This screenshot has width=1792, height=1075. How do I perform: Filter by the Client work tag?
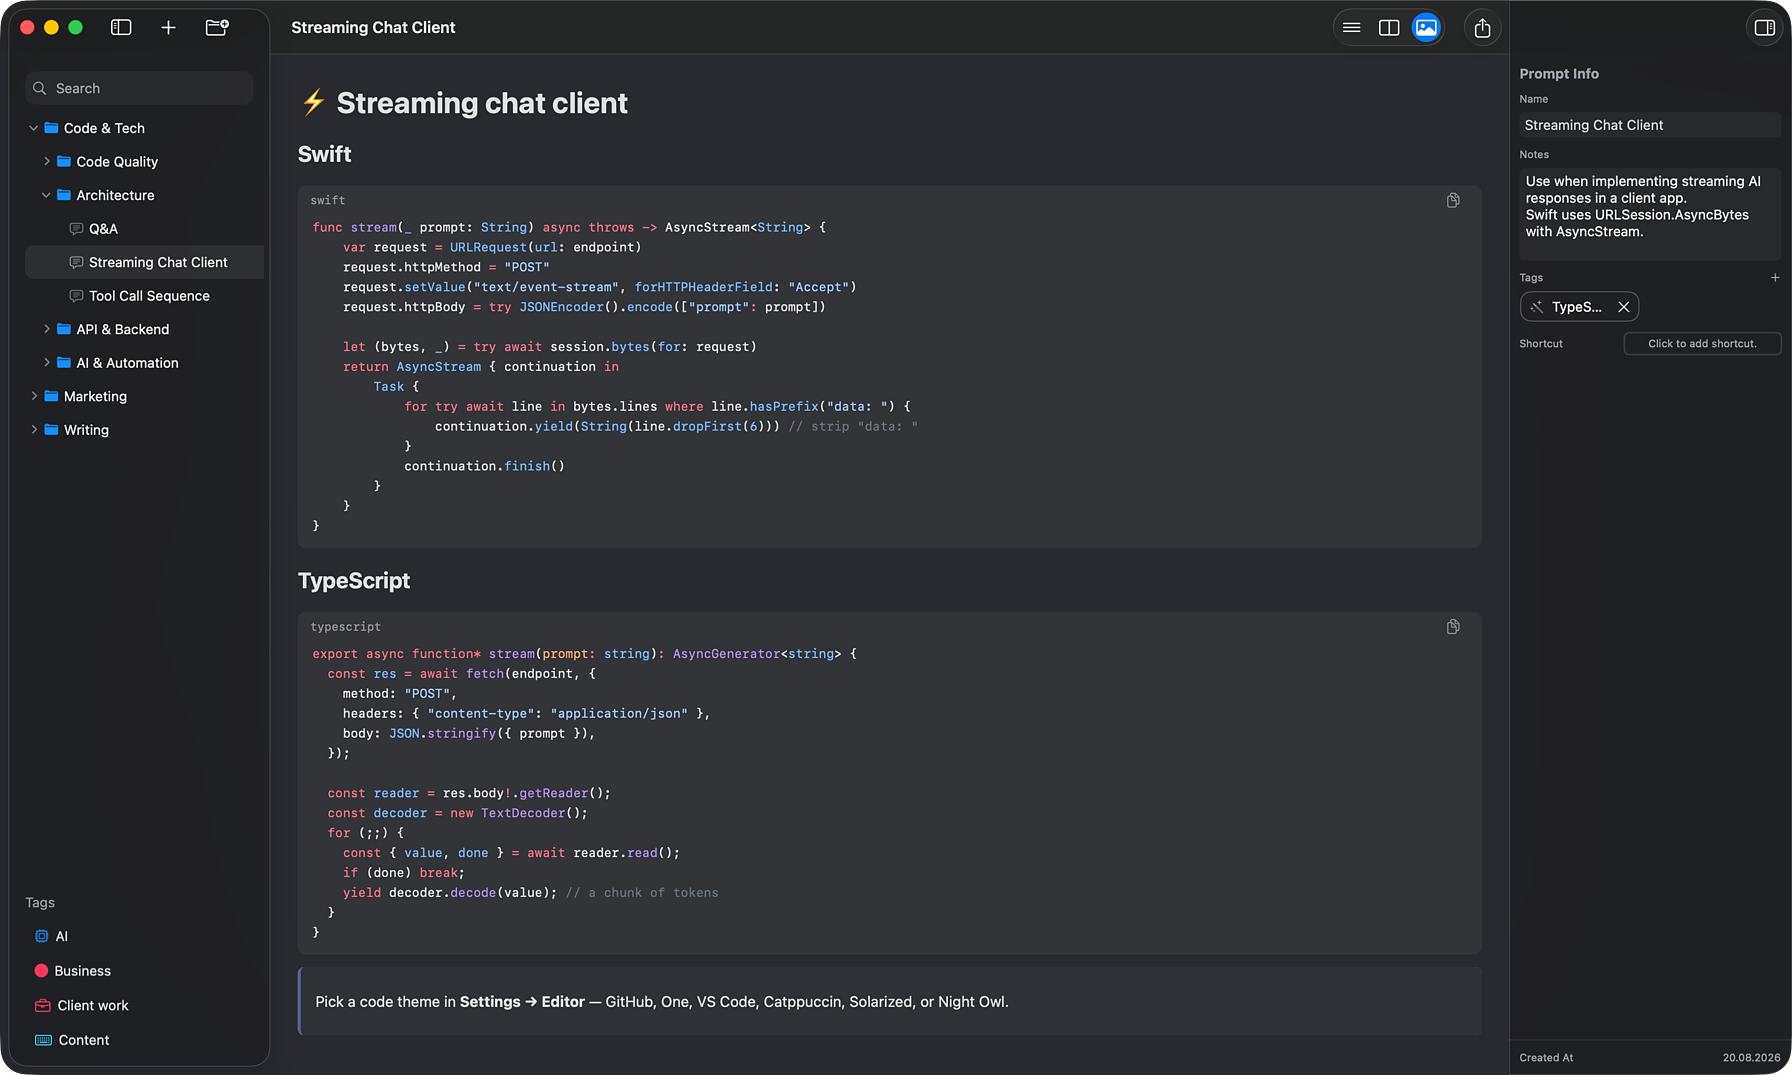coord(82,1005)
